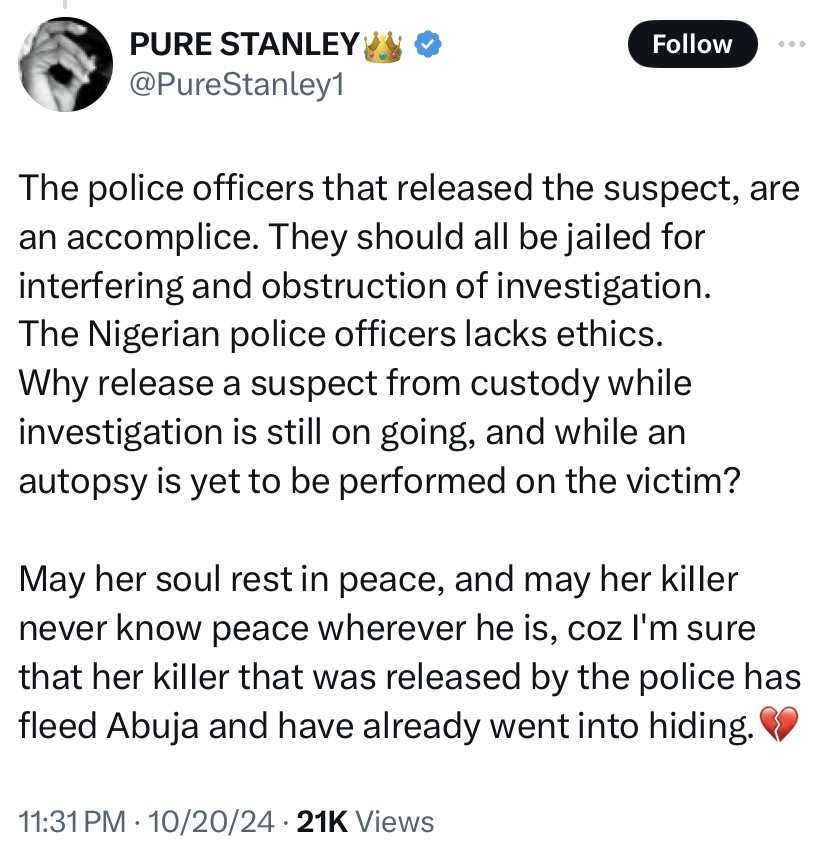The image size is (828, 844).
Task: Click the line 'The Nigerian police officers lacks ethics'
Action: point(340,335)
